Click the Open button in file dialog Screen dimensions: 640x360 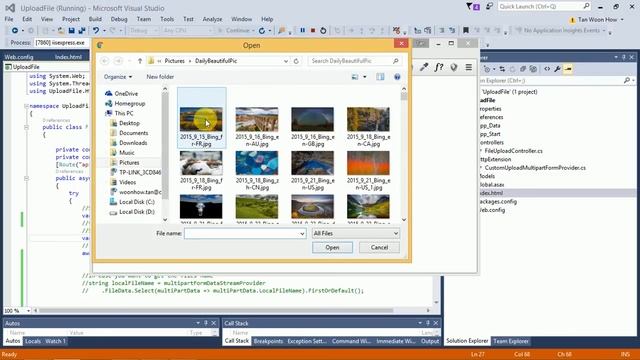click(332, 247)
